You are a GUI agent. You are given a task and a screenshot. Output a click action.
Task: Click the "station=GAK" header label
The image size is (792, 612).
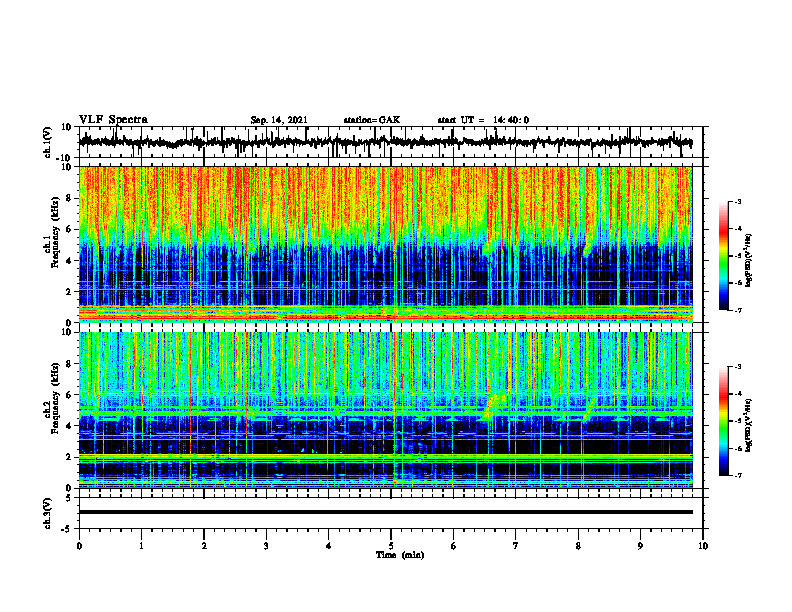372,120
